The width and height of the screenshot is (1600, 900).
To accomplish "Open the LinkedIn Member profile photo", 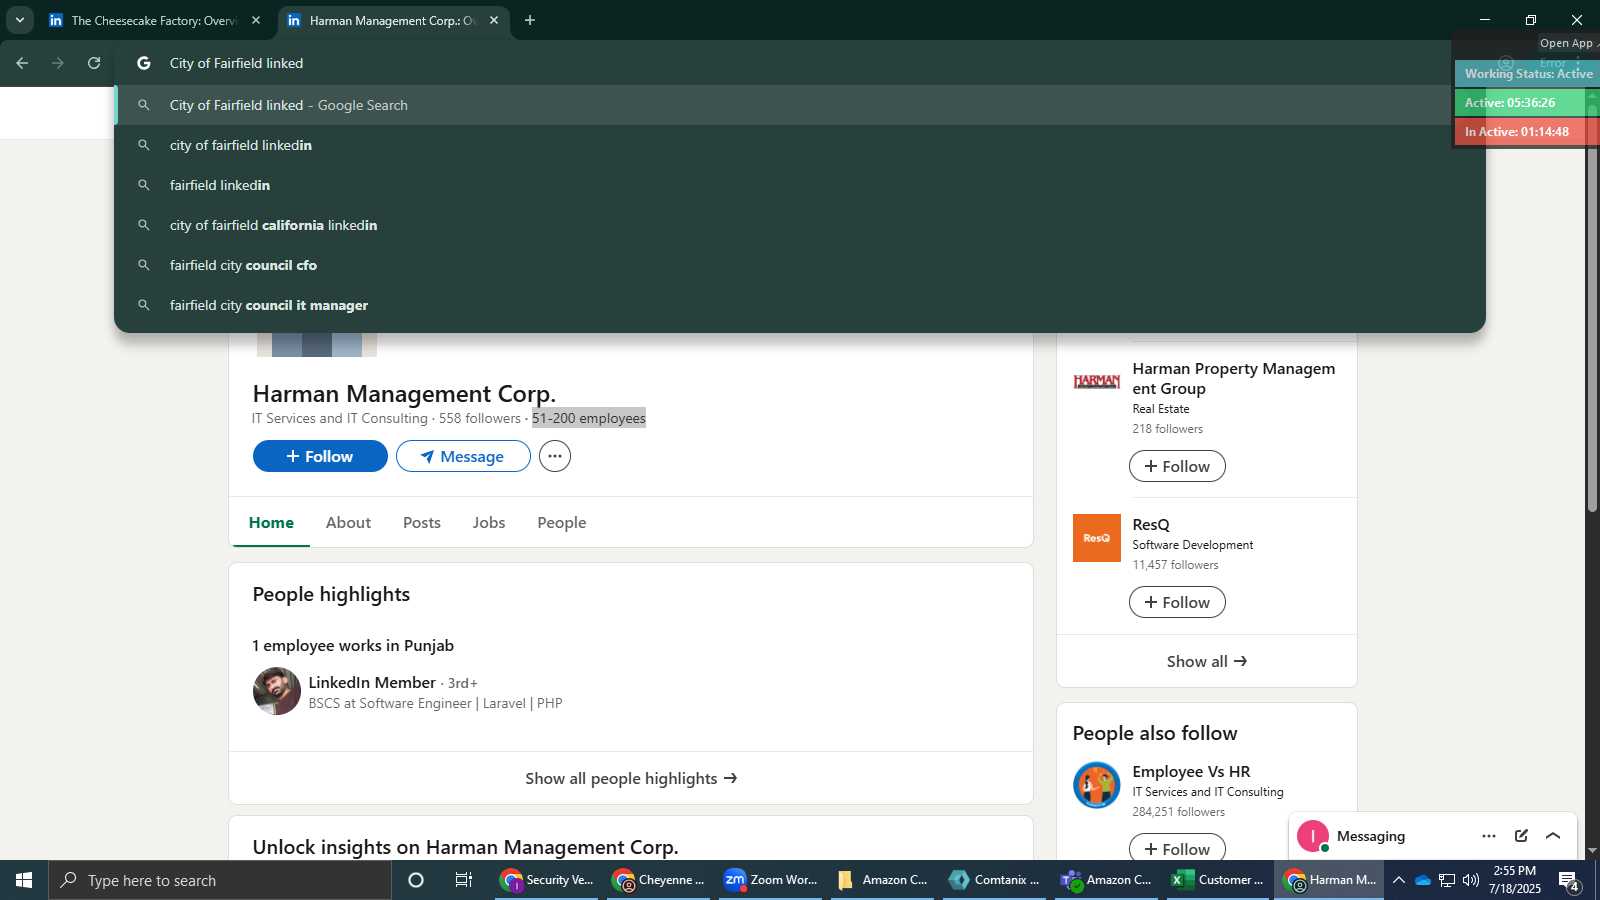I will pyautogui.click(x=277, y=691).
